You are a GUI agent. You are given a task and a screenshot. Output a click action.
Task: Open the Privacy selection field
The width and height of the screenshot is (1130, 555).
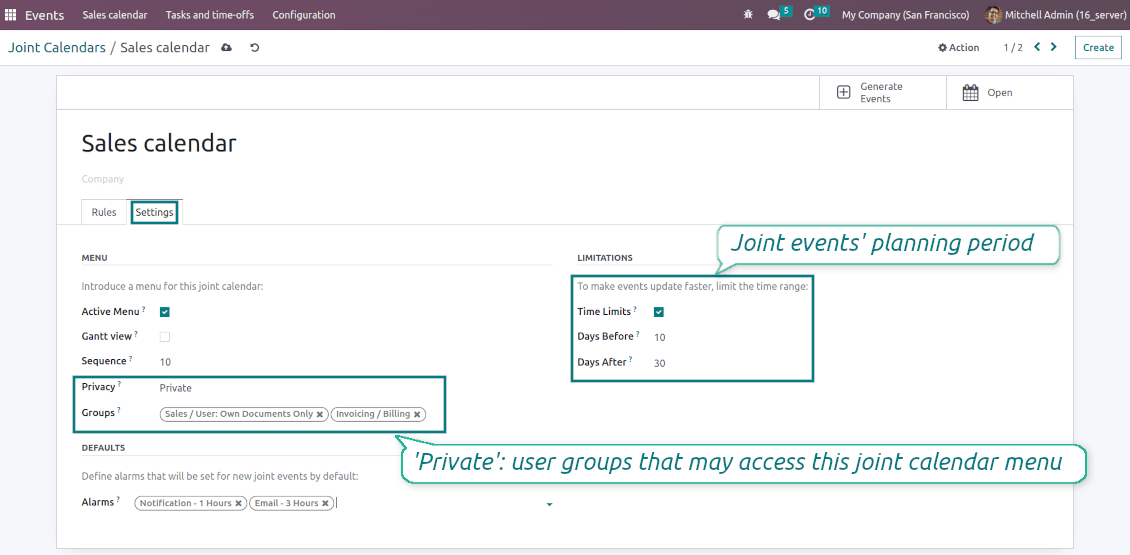pyautogui.click(x=355, y=388)
